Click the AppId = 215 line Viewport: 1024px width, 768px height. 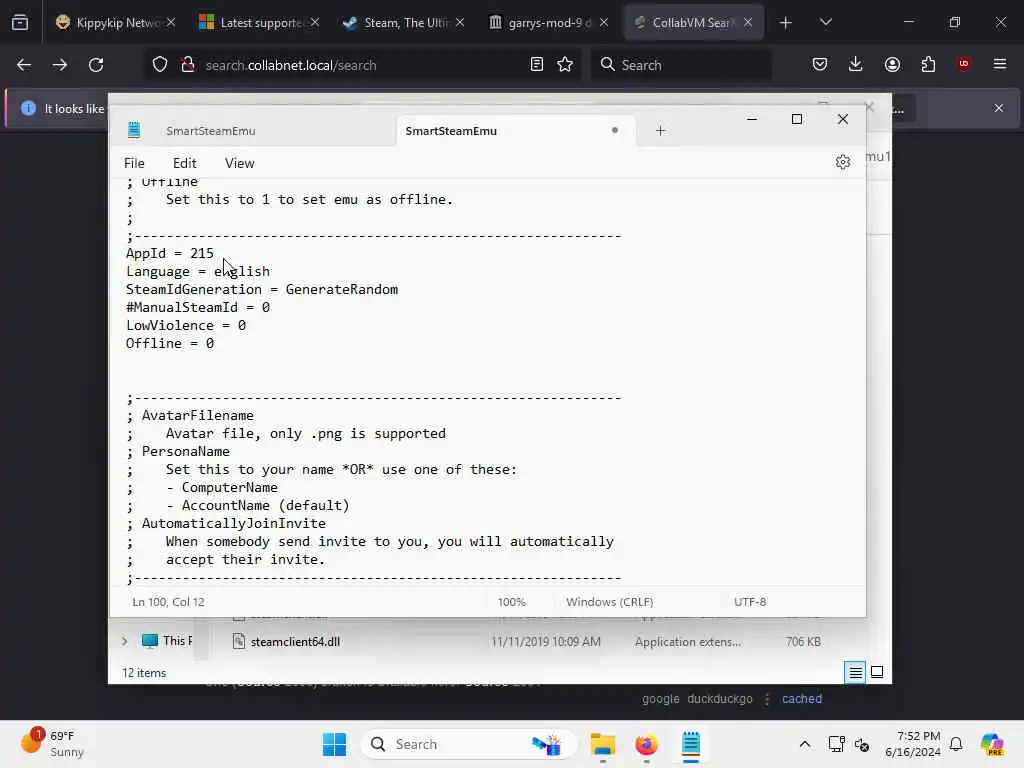pos(170,253)
